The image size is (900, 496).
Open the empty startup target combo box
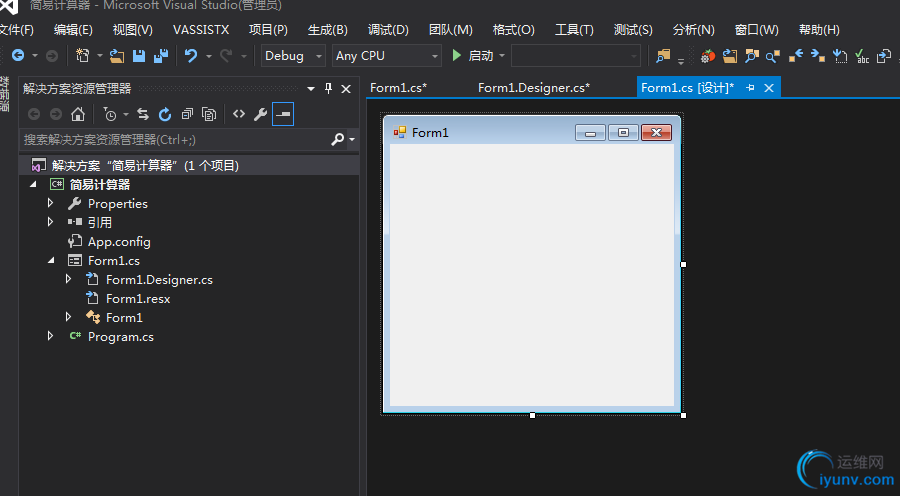(x=576, y=56)
